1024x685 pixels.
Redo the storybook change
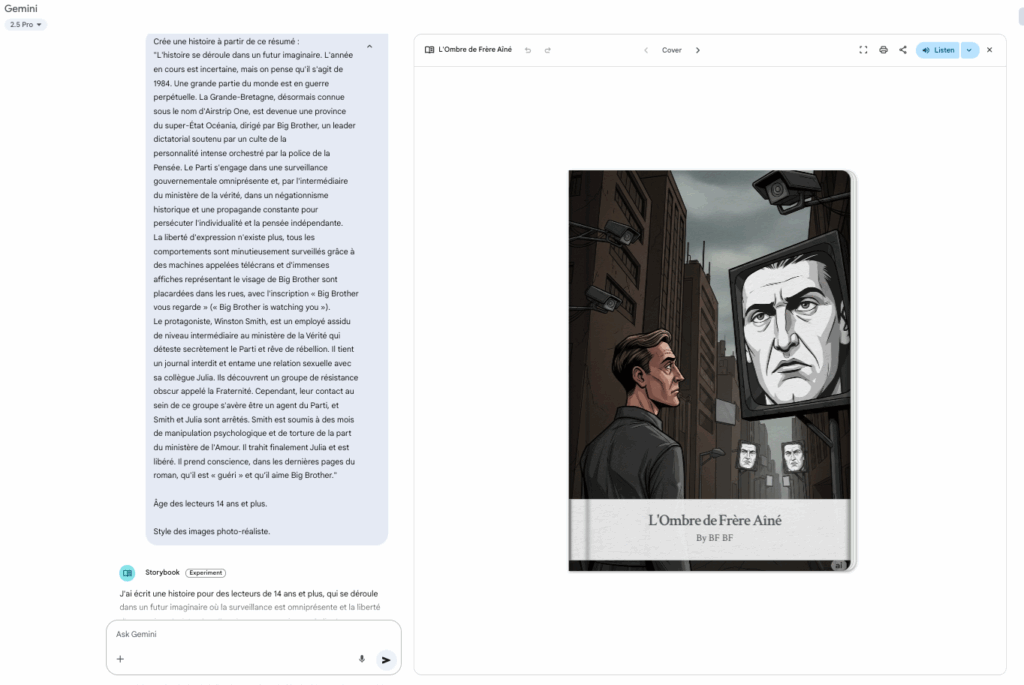pos(548,49)
